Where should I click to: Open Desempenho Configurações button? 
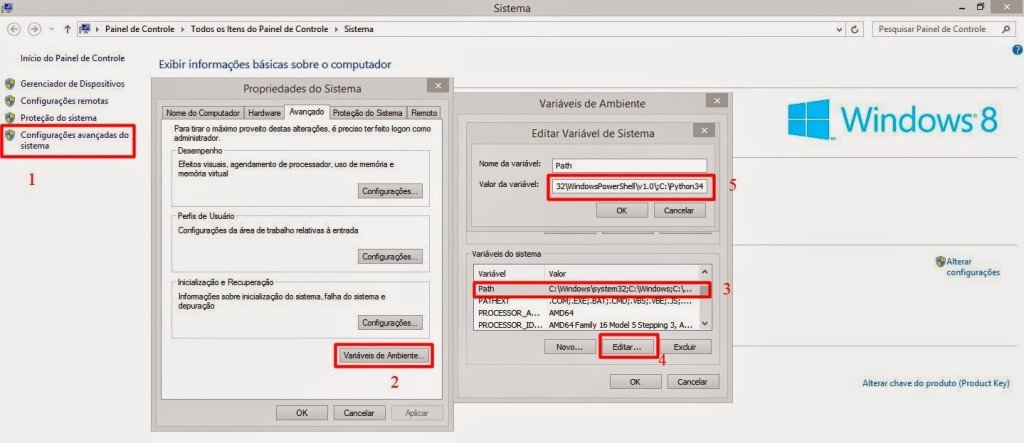(390, 191)
